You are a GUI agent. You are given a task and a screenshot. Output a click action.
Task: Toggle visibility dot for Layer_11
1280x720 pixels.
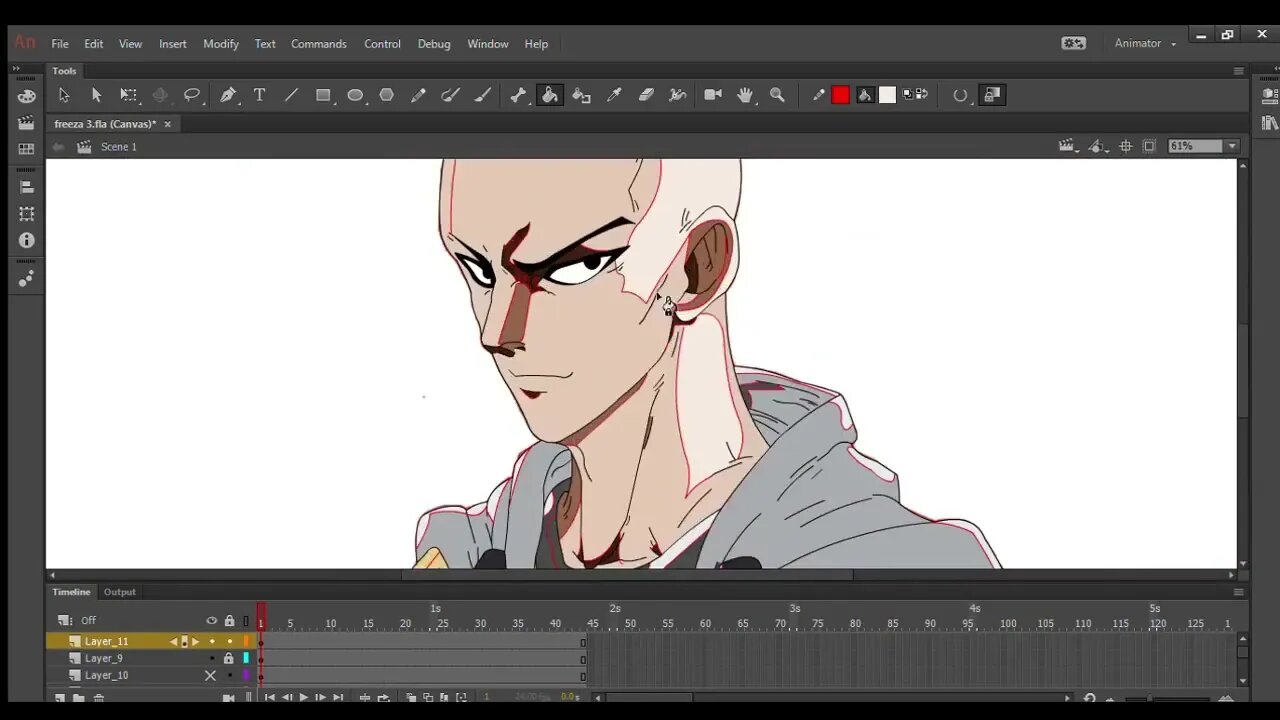coord(211,641)
